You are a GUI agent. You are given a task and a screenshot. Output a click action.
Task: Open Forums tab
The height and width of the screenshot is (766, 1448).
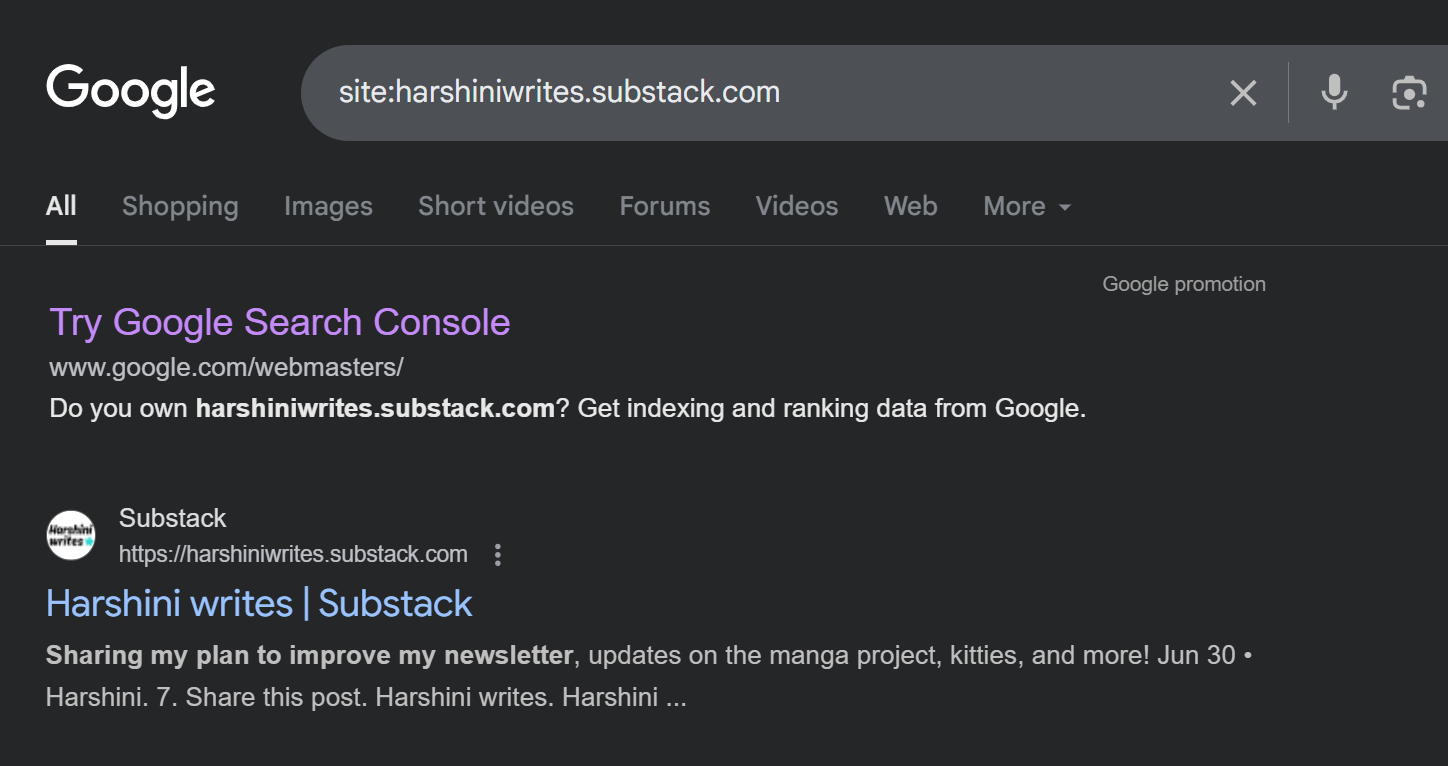point(665,206)
